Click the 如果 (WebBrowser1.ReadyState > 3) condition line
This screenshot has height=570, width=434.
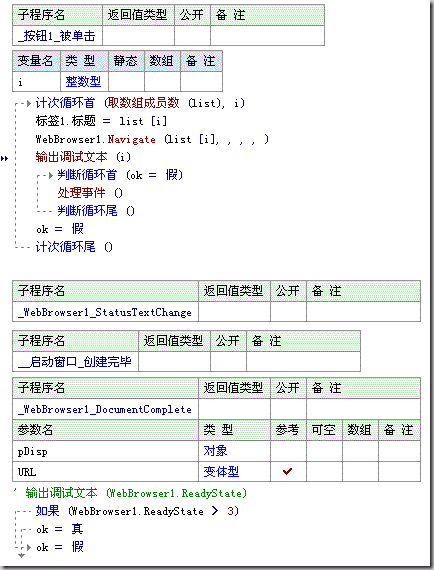coord(137,511)
